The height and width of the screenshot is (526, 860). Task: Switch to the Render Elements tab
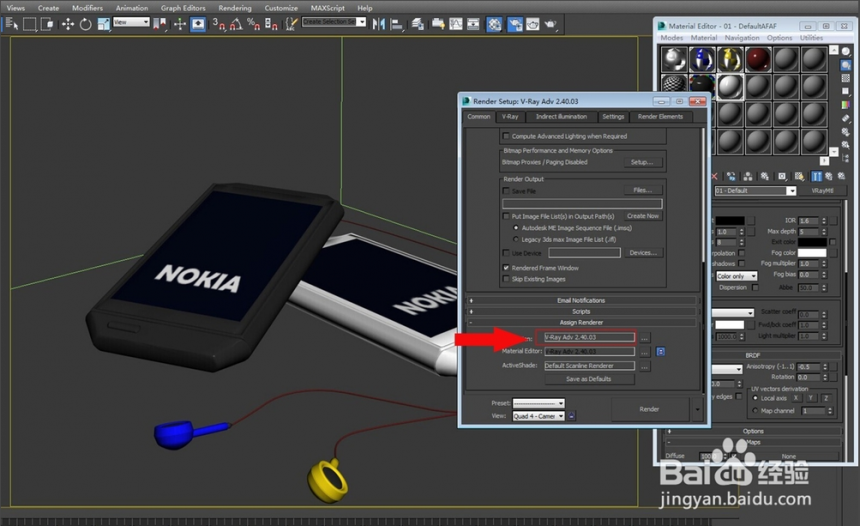point(660,116)
